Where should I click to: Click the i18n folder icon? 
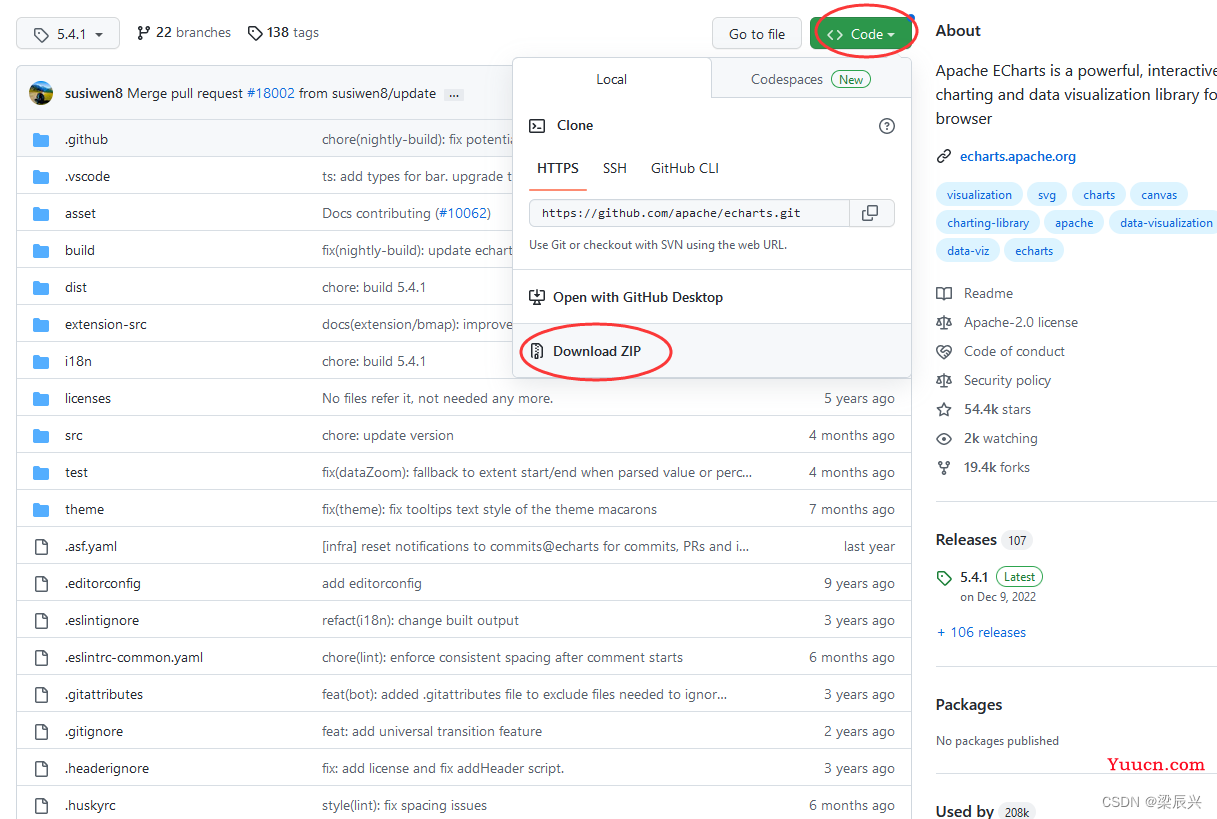[41, 361]
